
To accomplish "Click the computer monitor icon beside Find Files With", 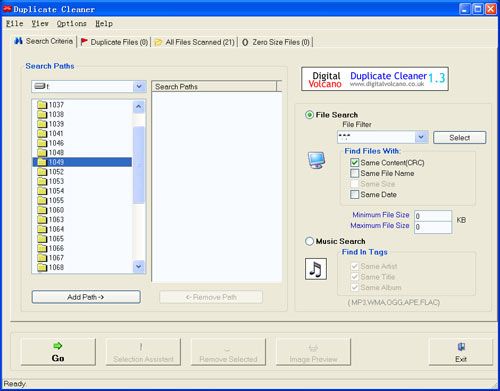I will click(x=316, y=160).
